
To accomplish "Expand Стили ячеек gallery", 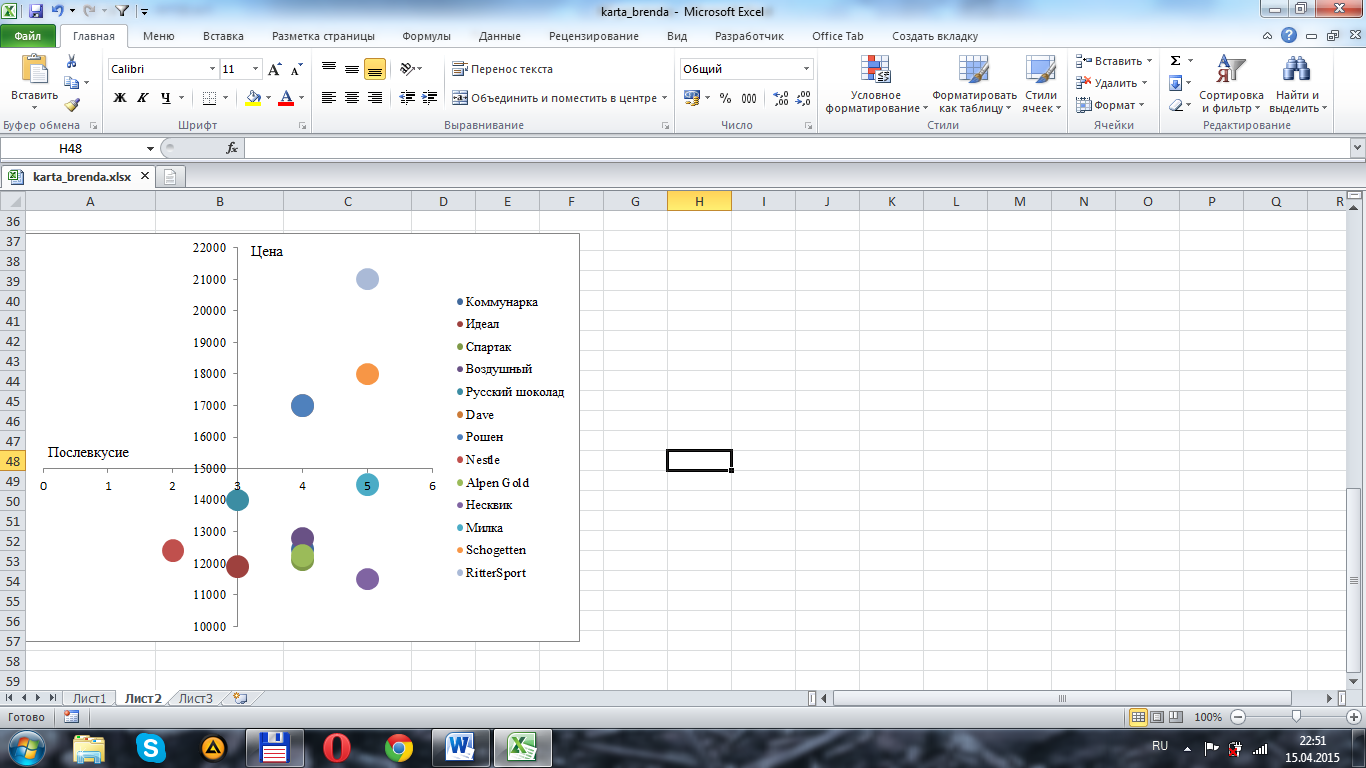I will tap(1040, 85).
